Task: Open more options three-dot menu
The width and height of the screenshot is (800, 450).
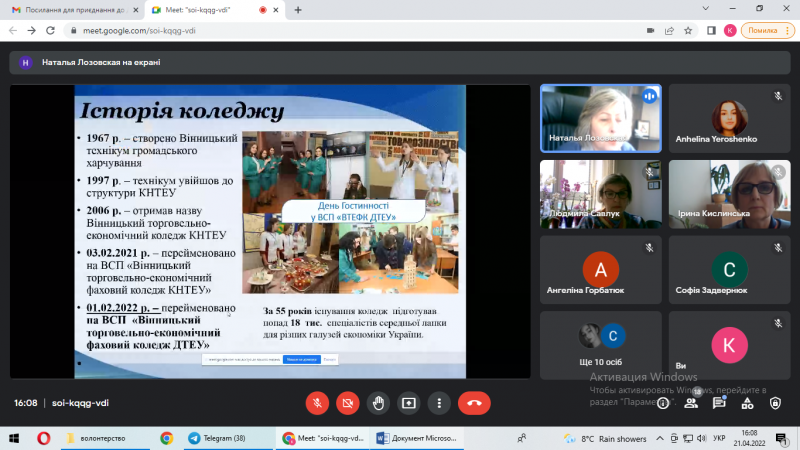Action: [439, 403]
